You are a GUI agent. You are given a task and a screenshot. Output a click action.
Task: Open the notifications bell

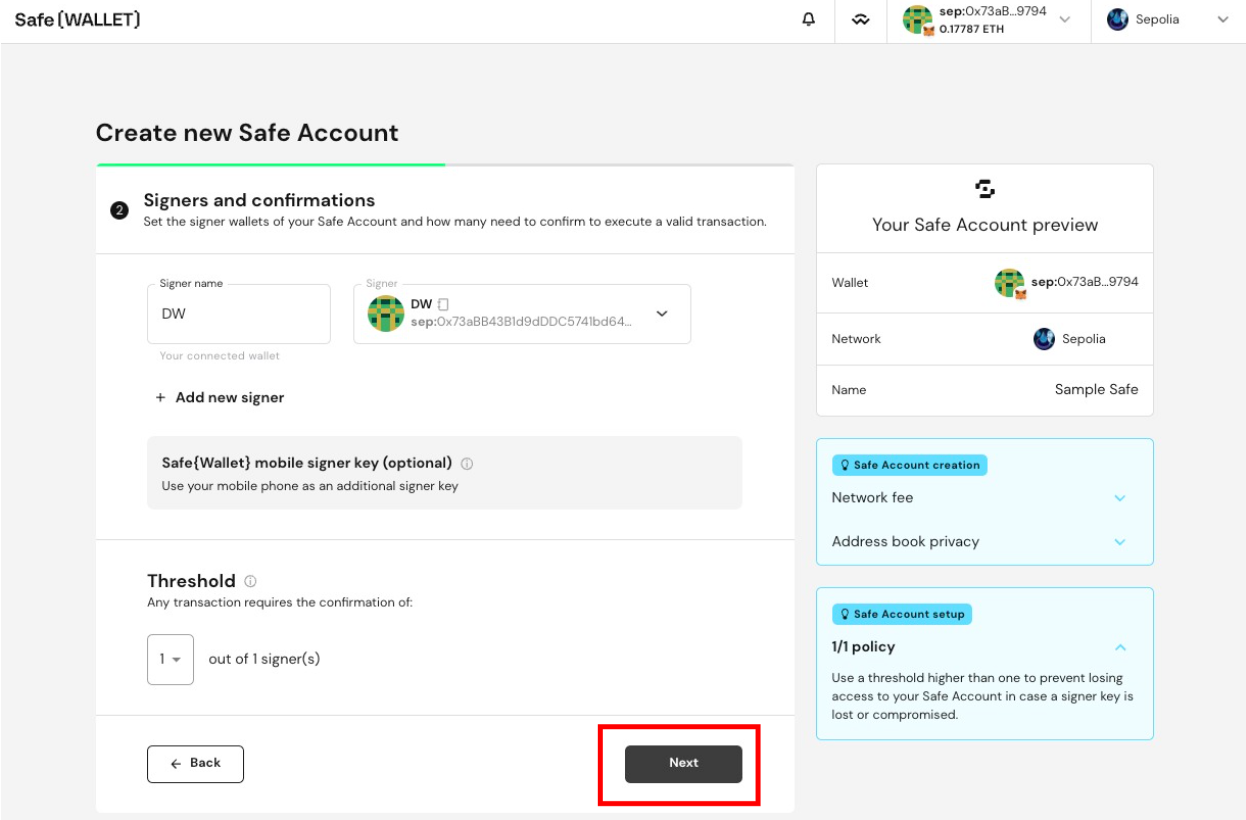(809, 20)
